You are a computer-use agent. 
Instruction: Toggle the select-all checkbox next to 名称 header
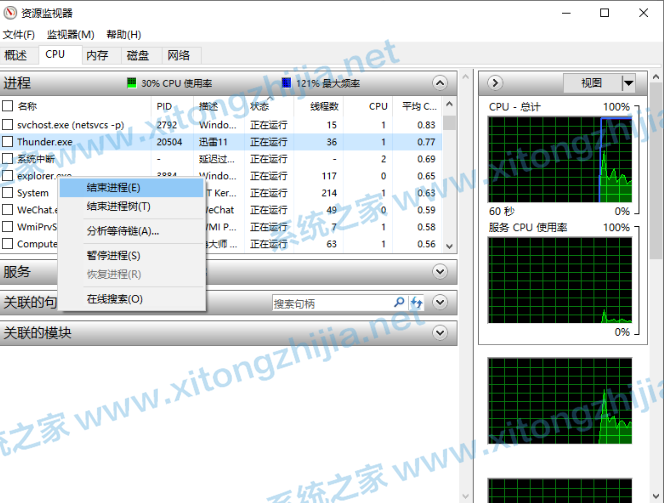click(x=8, y=105)
